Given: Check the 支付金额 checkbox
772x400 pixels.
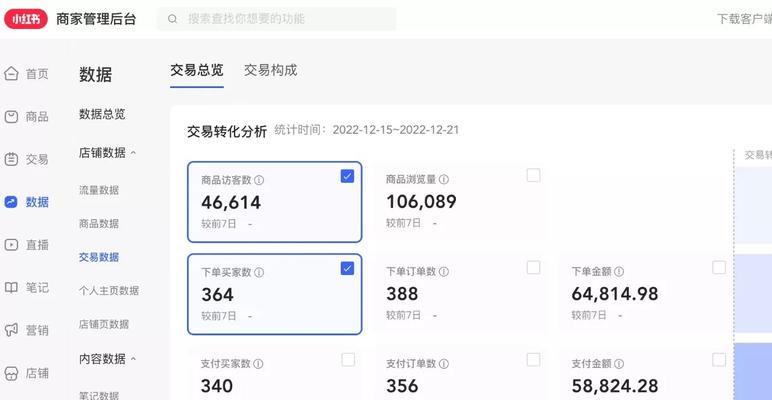Looking at the screenshot, I should (x=719, y=360).
